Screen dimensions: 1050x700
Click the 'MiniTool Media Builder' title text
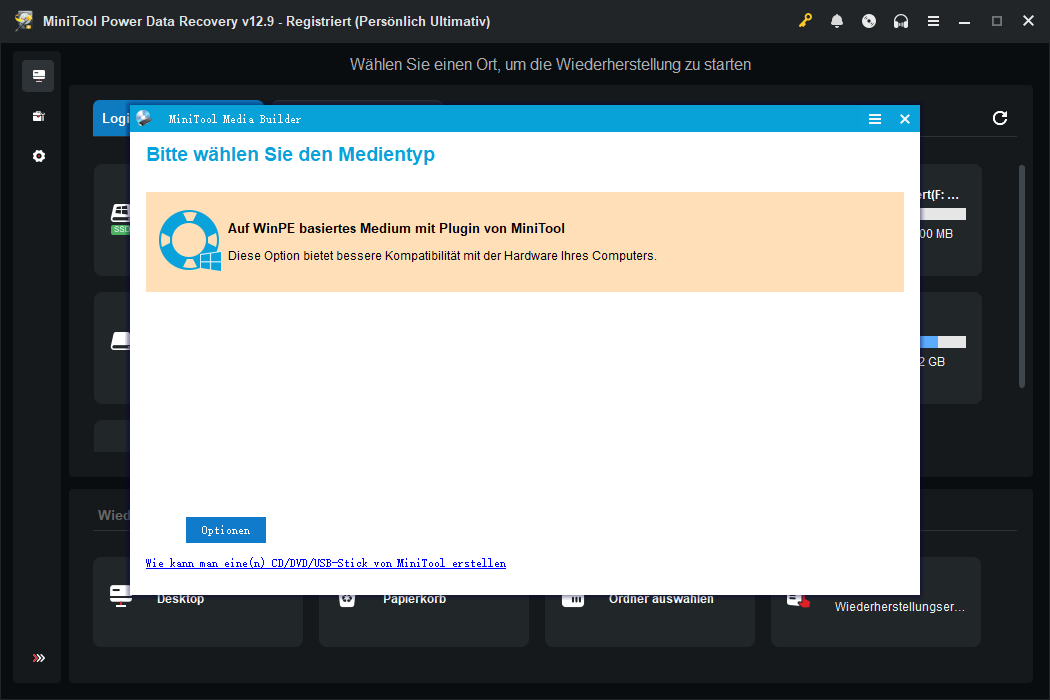[x=234, y=119]
